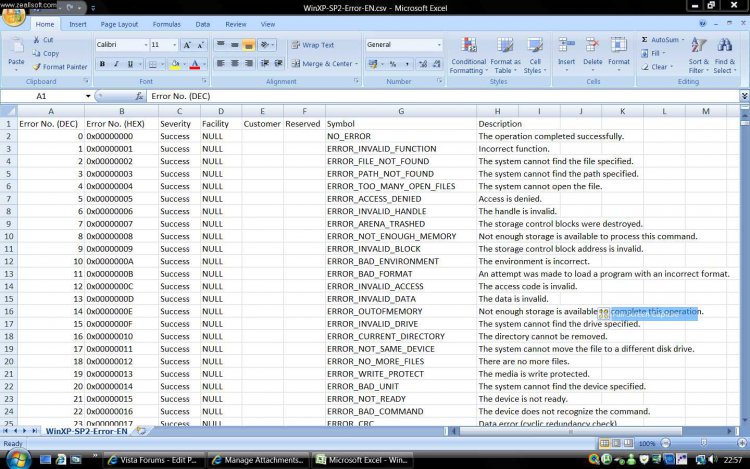The width and height of the screenshot is (750, 469).
Task: Click the Orientation text angle icon
Action: pos(265,45)
